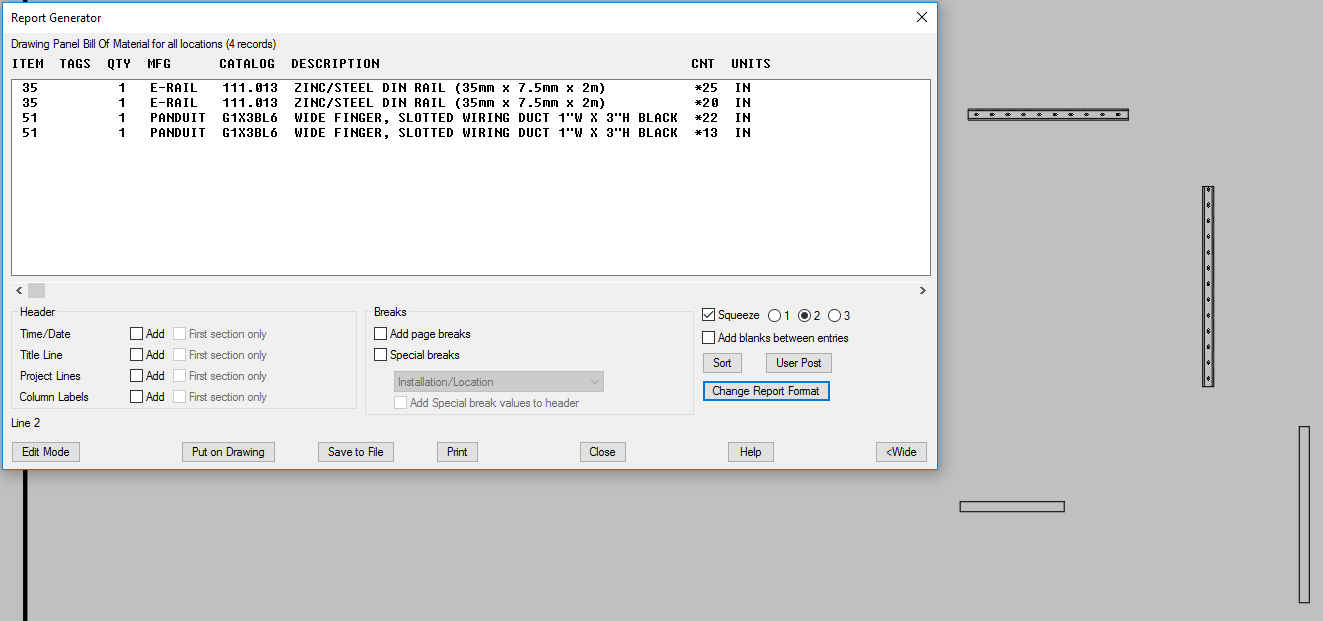
Task: Click the <Wide toggle button
Action: 902,452
